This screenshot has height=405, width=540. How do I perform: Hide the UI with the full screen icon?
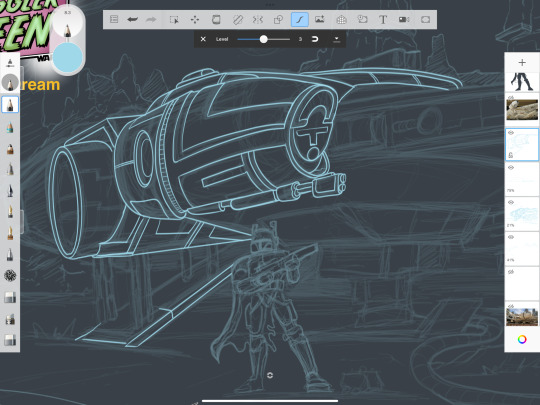pos(425,20)
